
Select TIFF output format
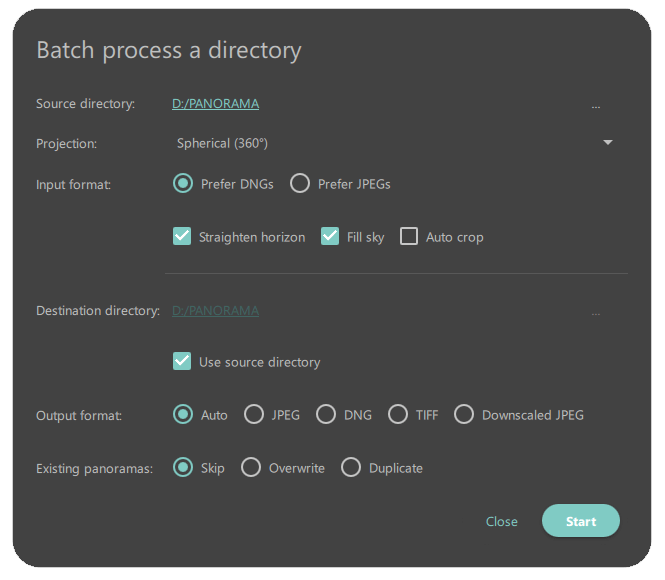[398, 414]
